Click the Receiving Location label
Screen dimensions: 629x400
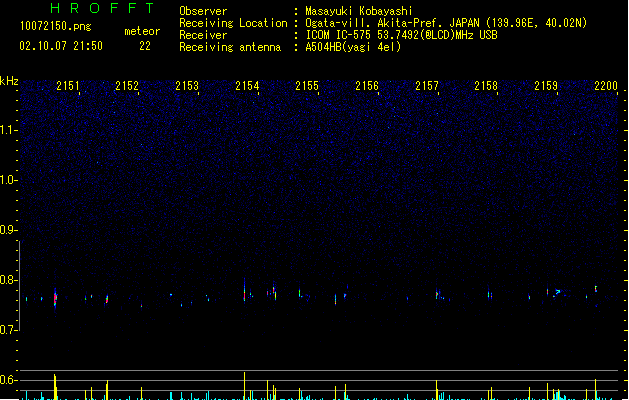coord(233,23)
